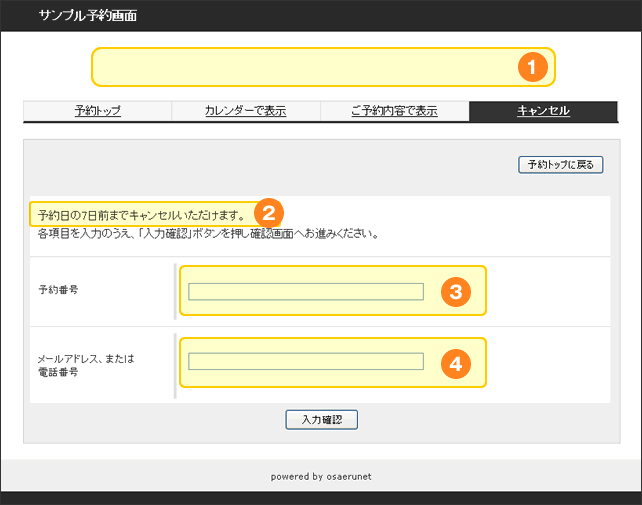Go to the キャンセル tab
The height and width of the screenshot is (505, 642).
click(x=543, y=111)
